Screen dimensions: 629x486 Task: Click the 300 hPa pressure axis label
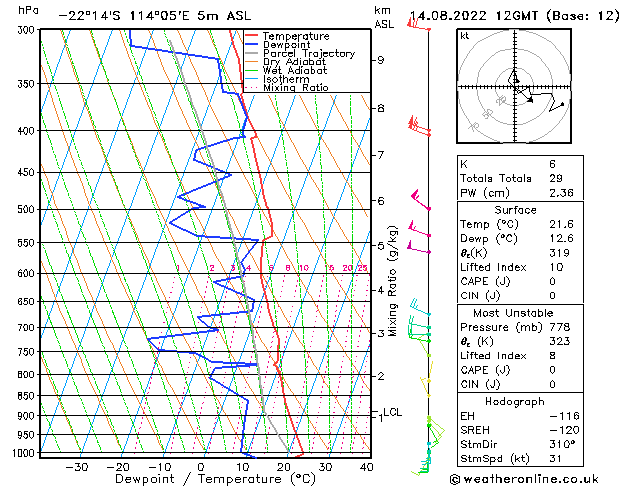tap(28, 30)
